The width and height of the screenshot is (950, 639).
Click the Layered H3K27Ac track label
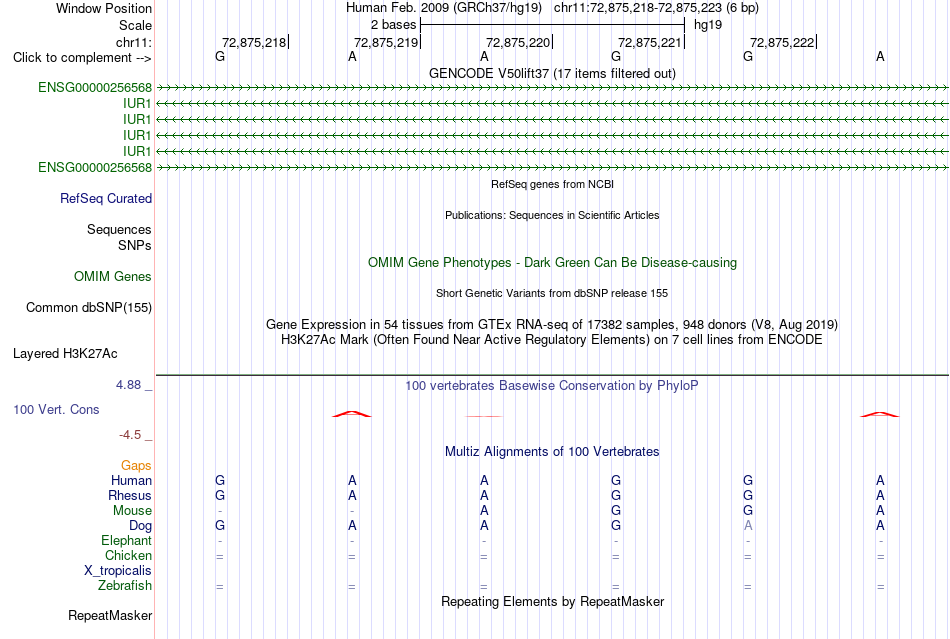click(x=65, y=354)
